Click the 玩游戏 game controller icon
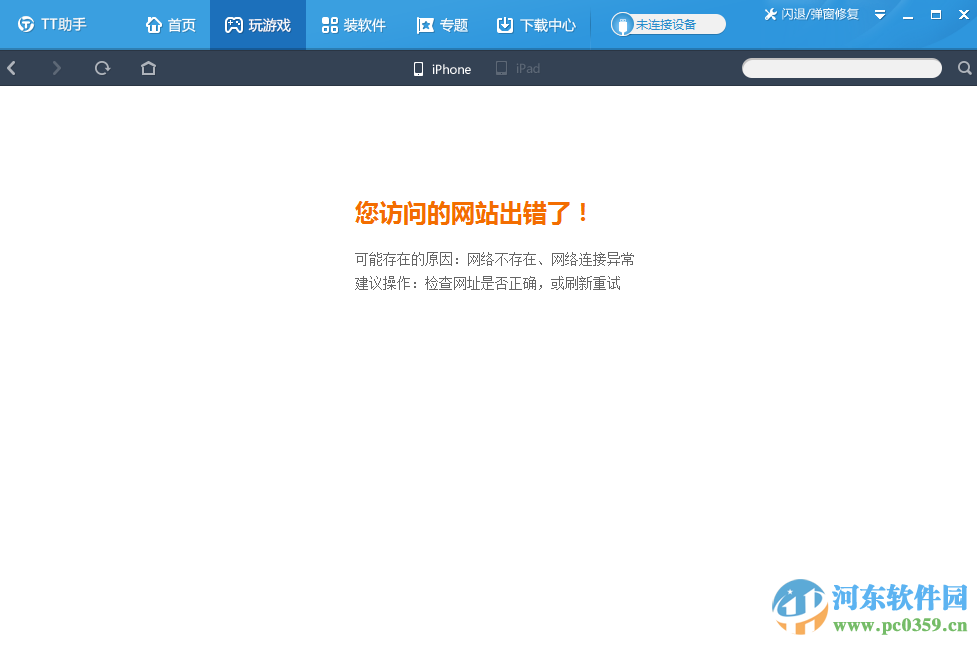This screenshot has height=650, width=977. click(234, 24)
